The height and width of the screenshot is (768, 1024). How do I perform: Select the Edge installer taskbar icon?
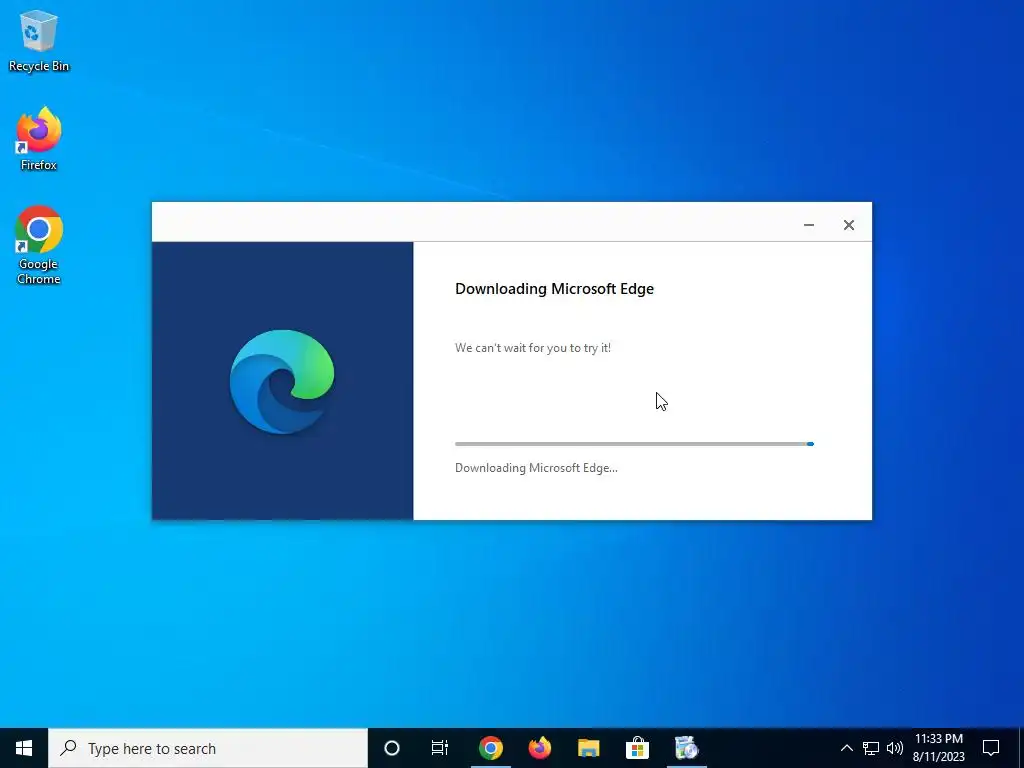pos(686,748)
